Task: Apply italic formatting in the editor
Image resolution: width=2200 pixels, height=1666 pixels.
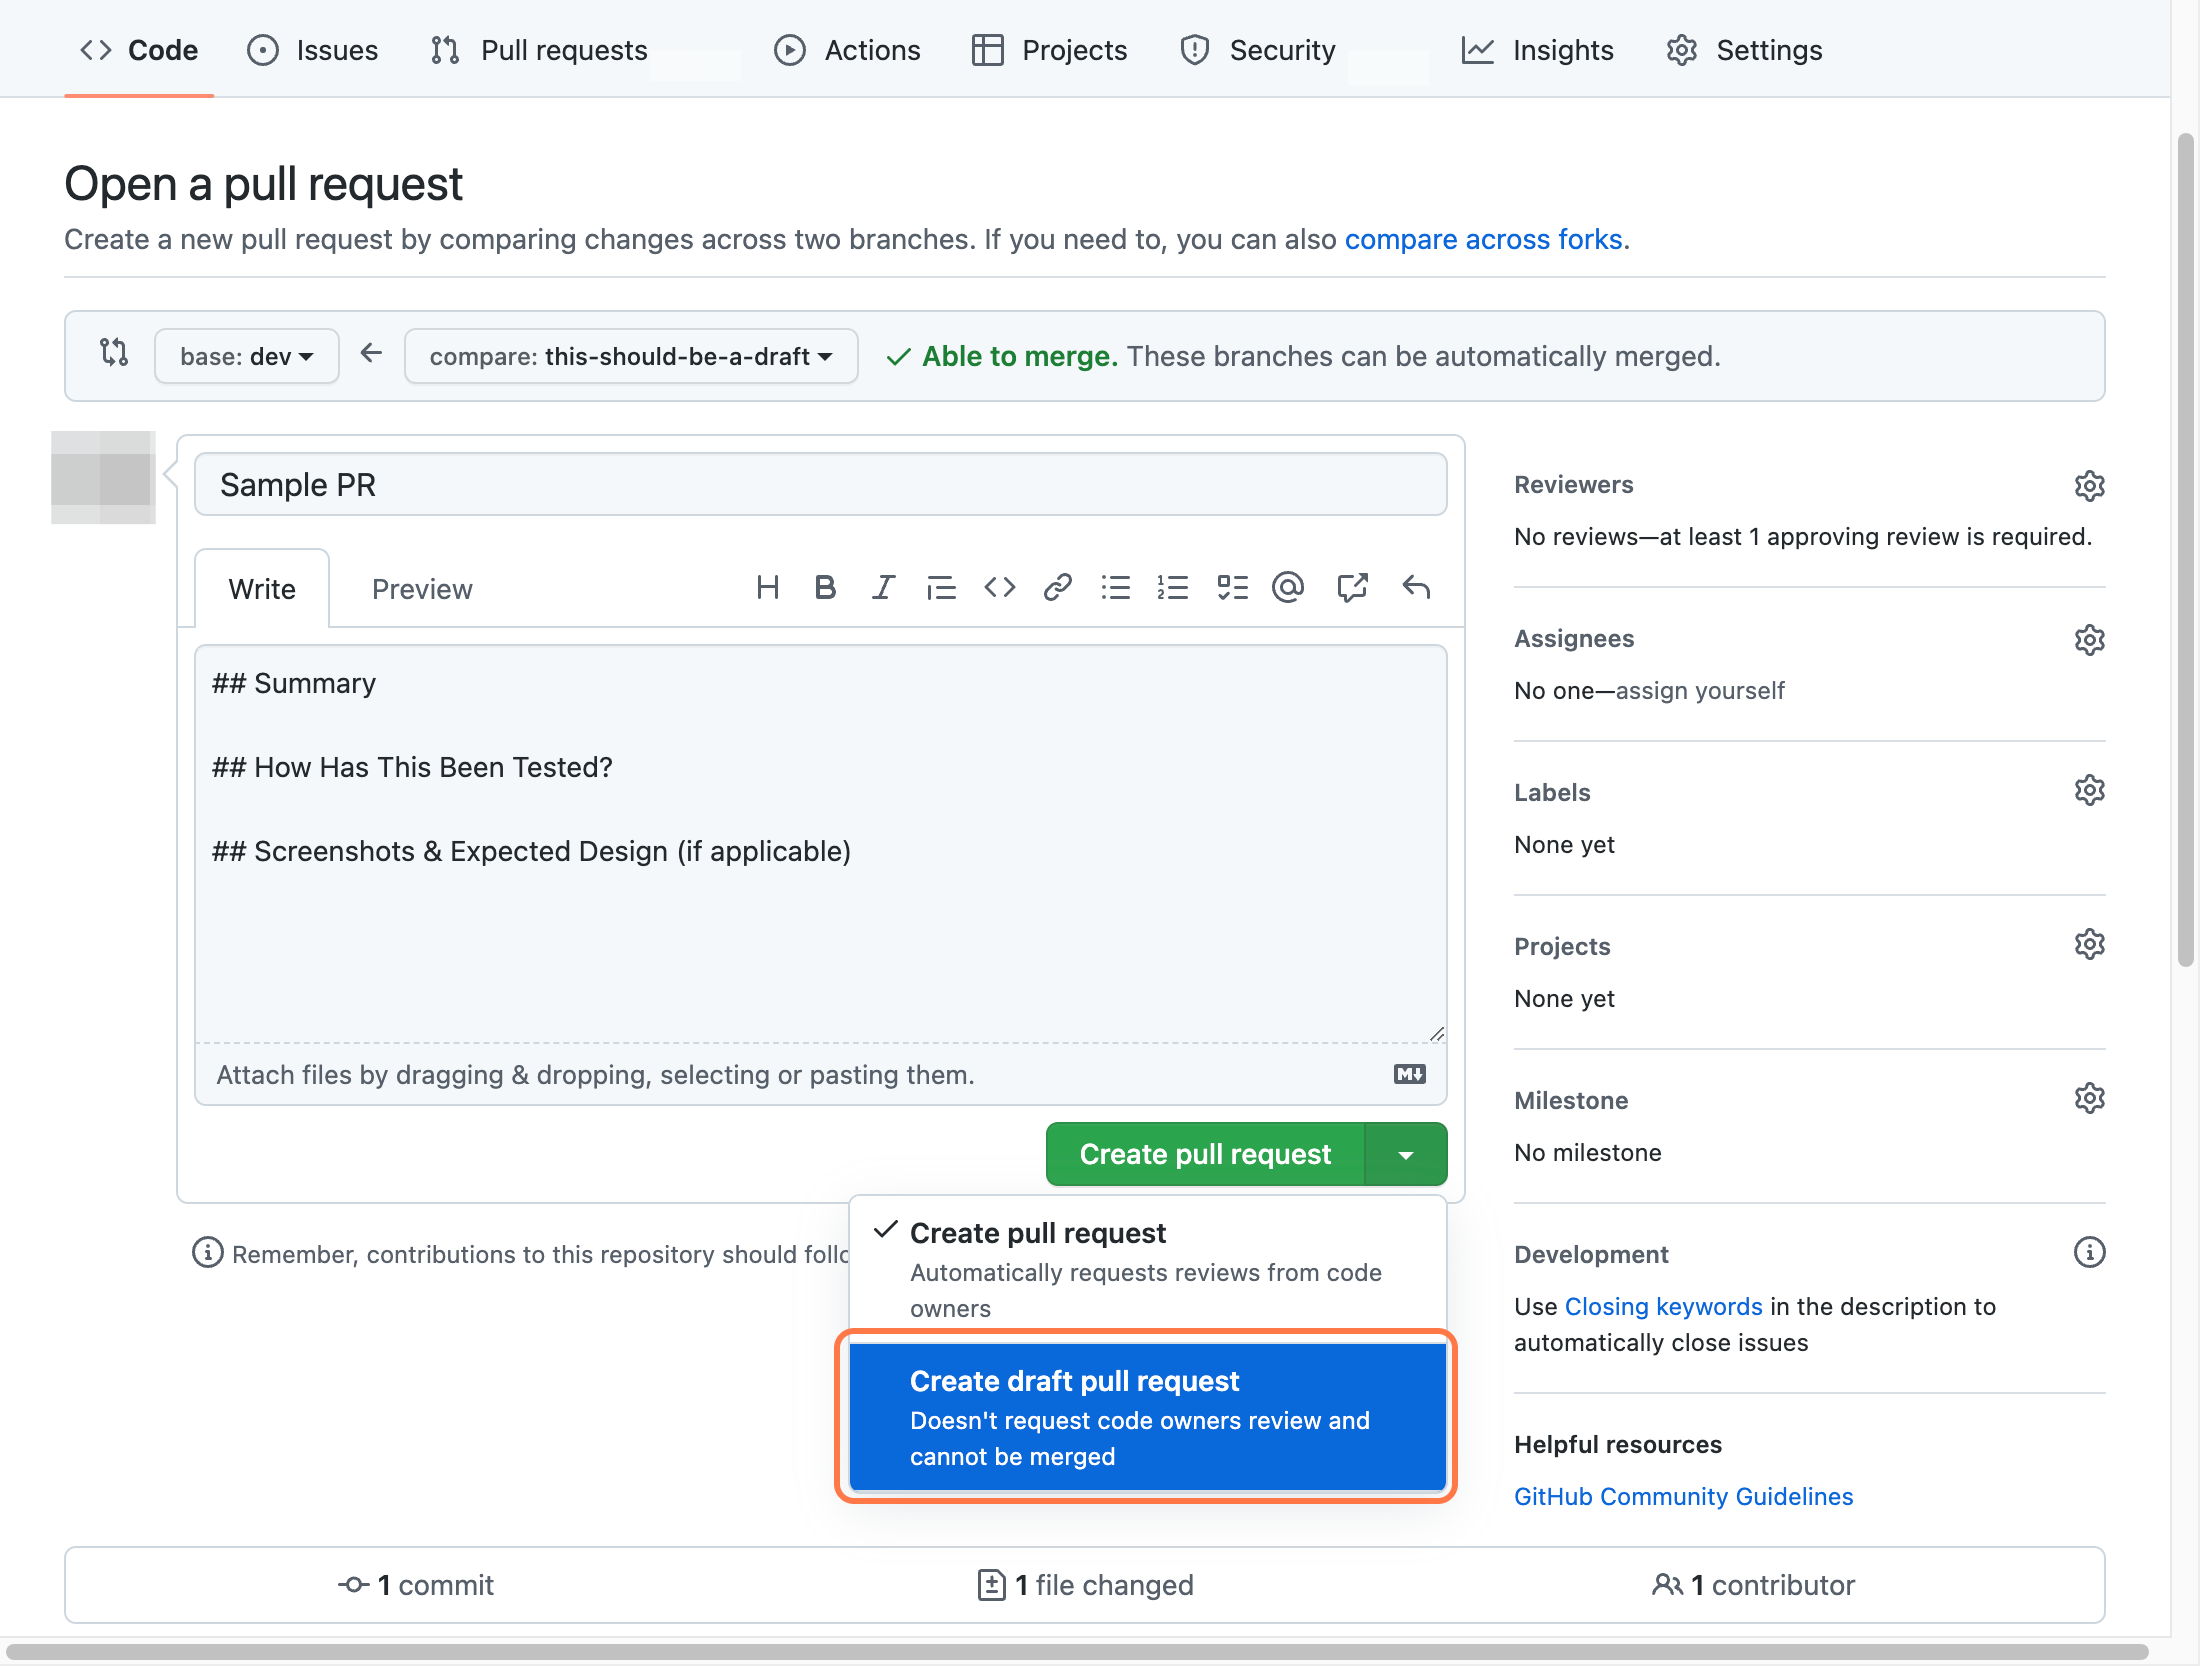Action: click(x=883, y=588)
